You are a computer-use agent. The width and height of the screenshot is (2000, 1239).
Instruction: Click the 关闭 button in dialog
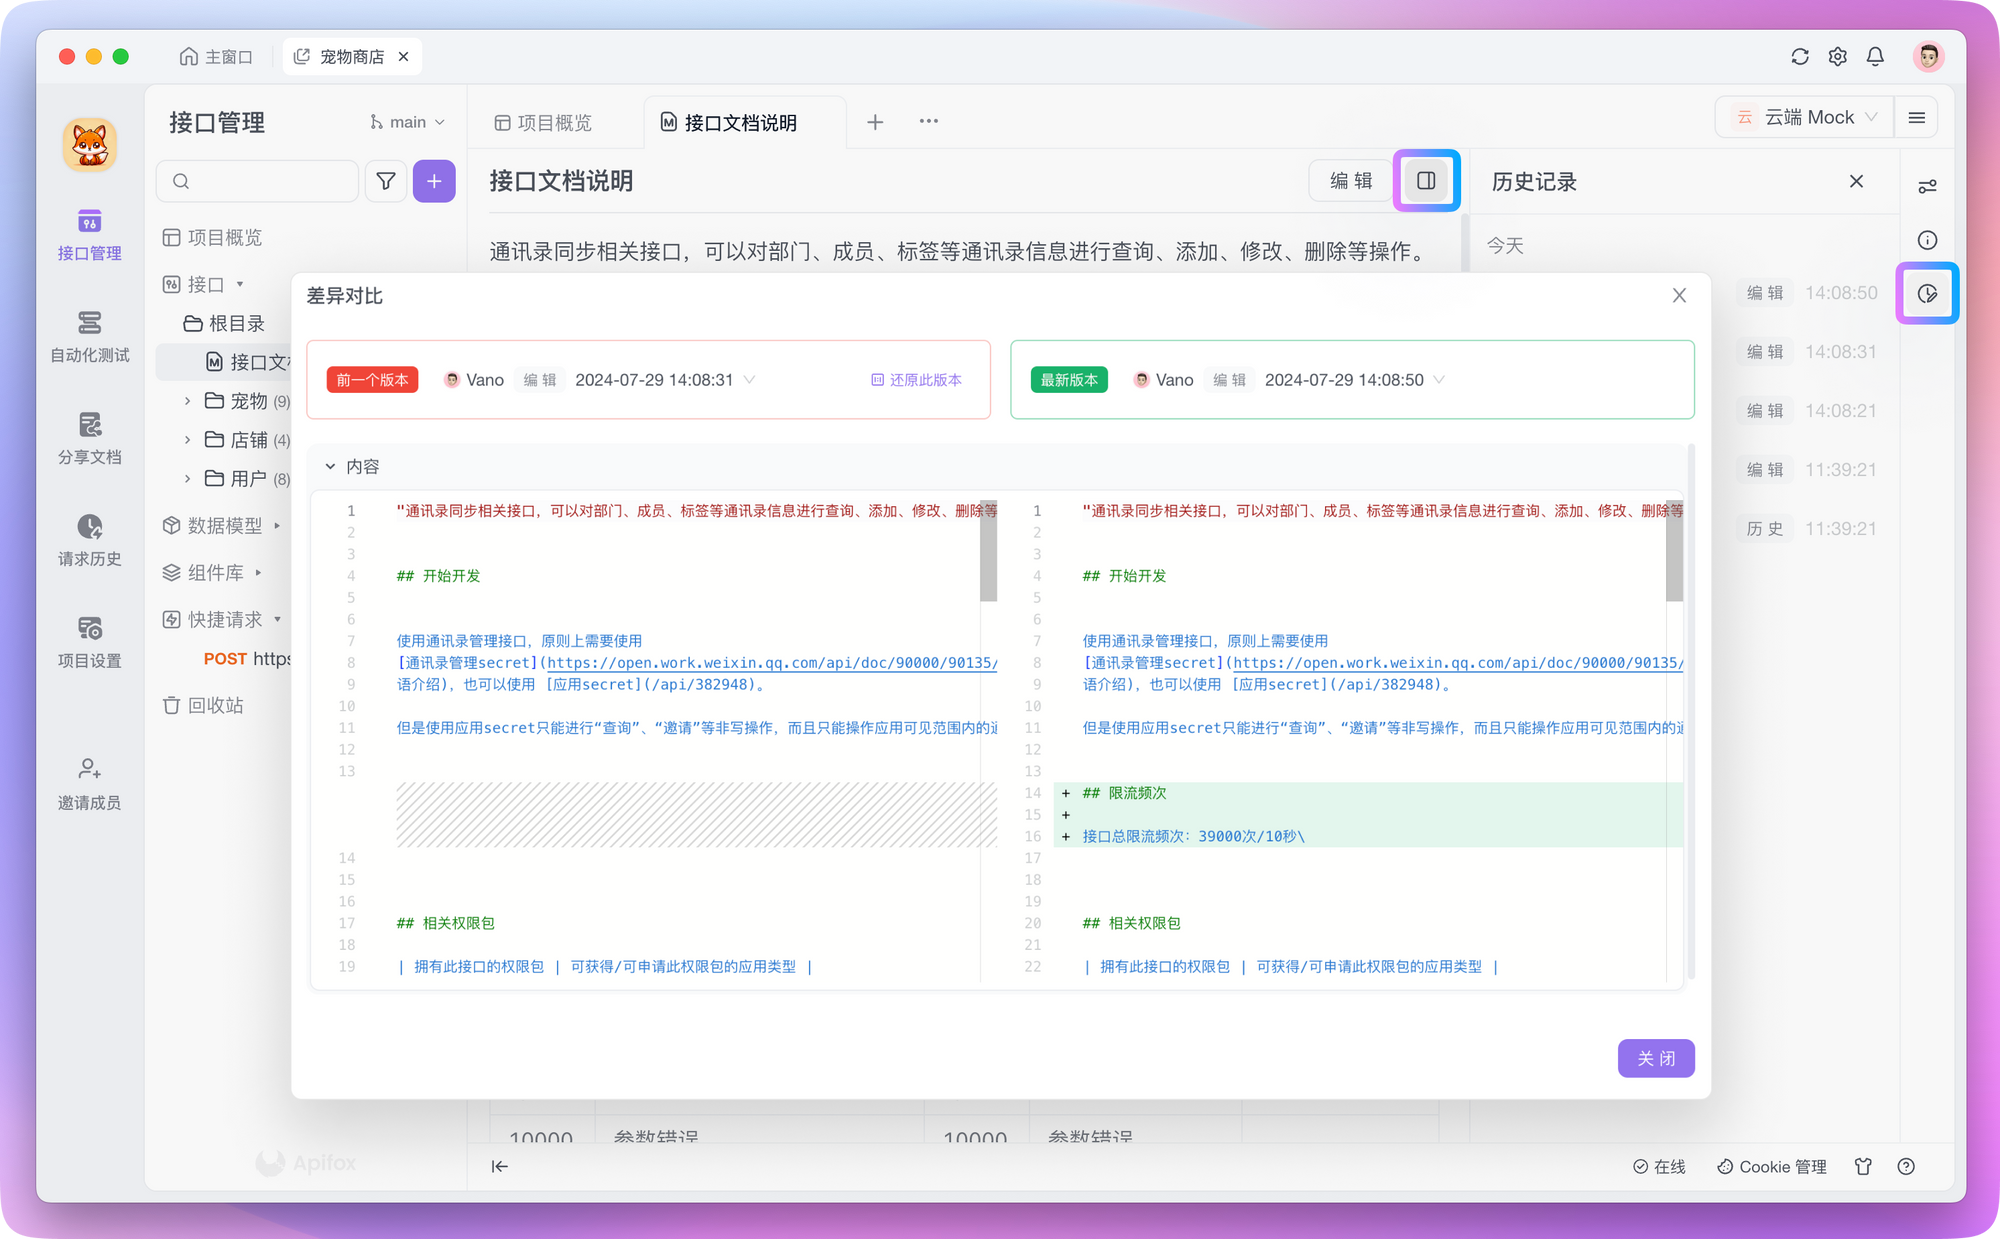pyautogui.click(x=1655, y=1058)
